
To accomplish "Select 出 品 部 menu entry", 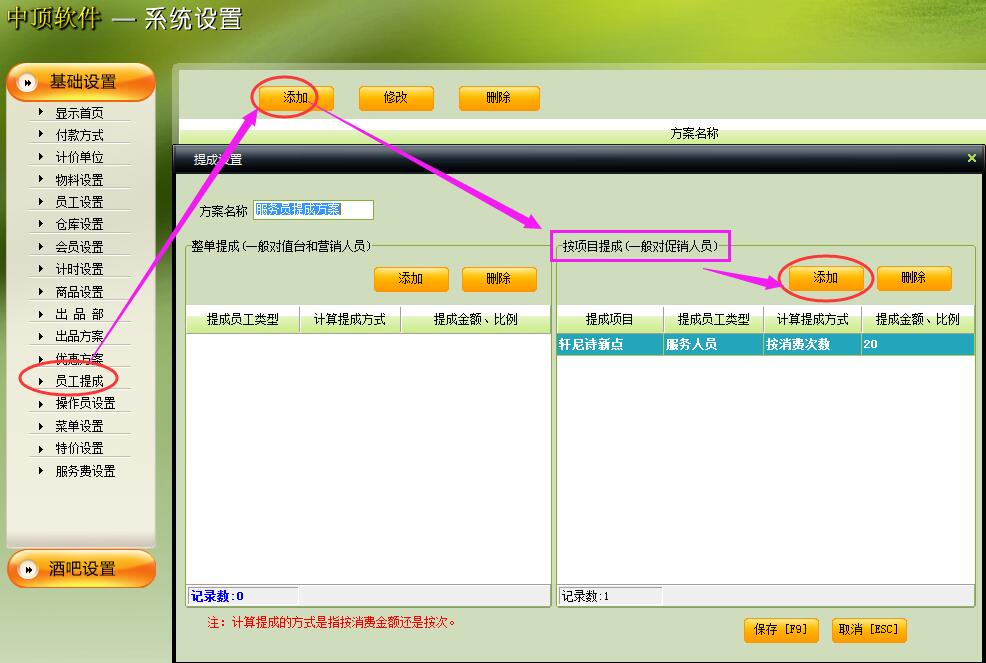I will point(79,314).
